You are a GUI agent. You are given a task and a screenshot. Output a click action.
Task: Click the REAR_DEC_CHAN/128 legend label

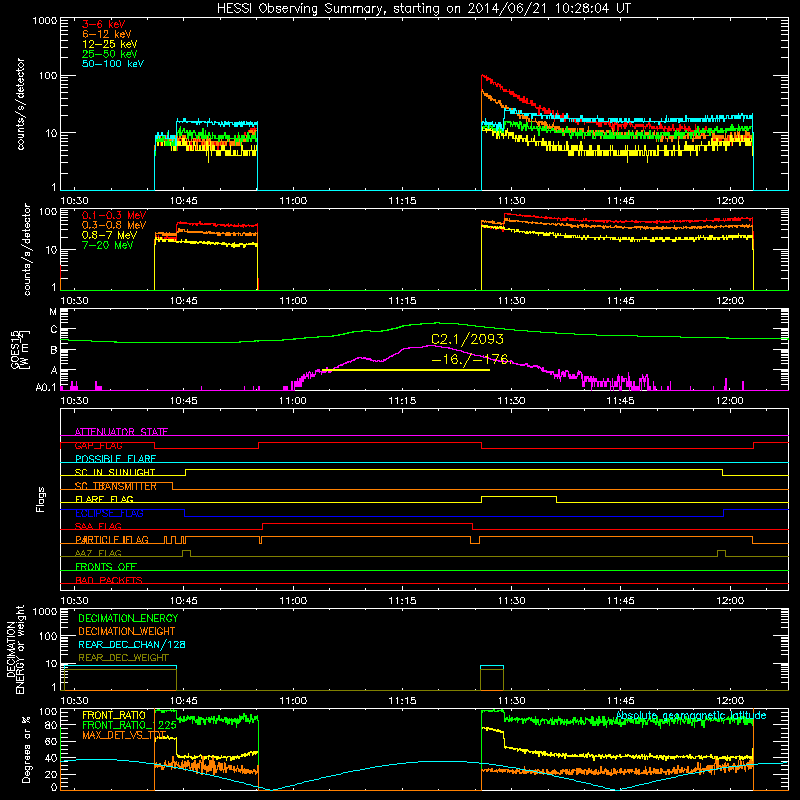[x=132, y=645]
